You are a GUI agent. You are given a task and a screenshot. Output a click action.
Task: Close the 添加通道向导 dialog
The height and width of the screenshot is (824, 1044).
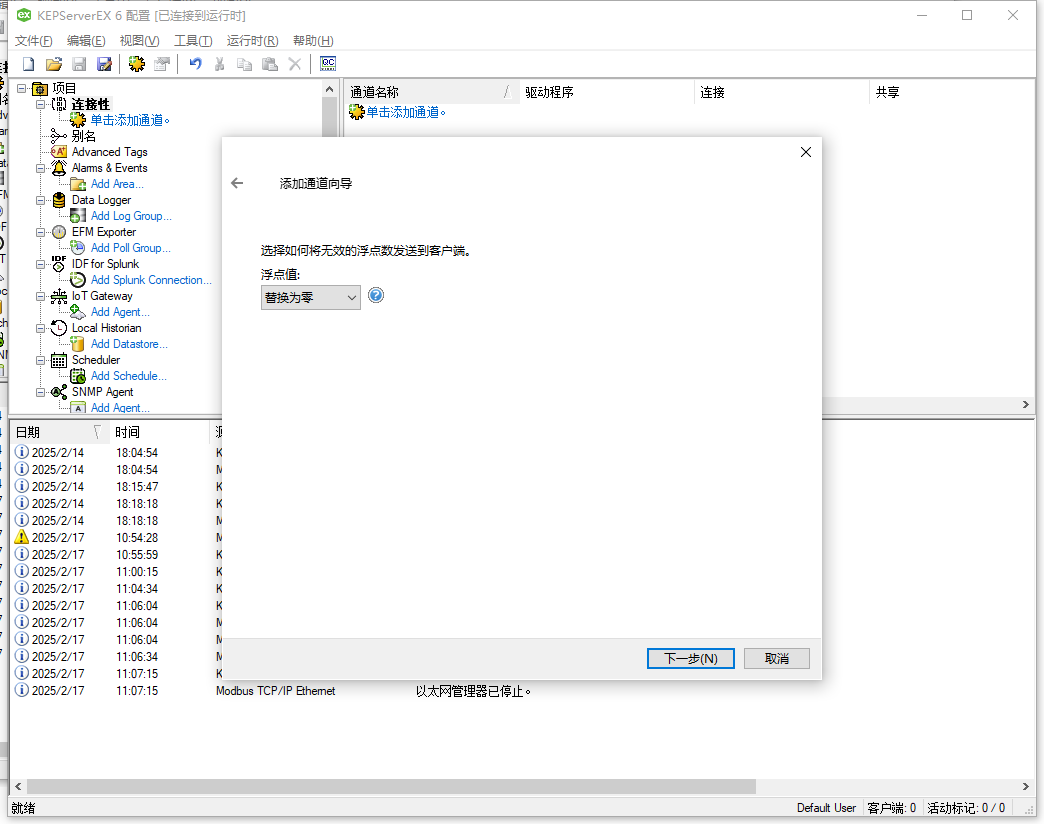click(806, 152)
